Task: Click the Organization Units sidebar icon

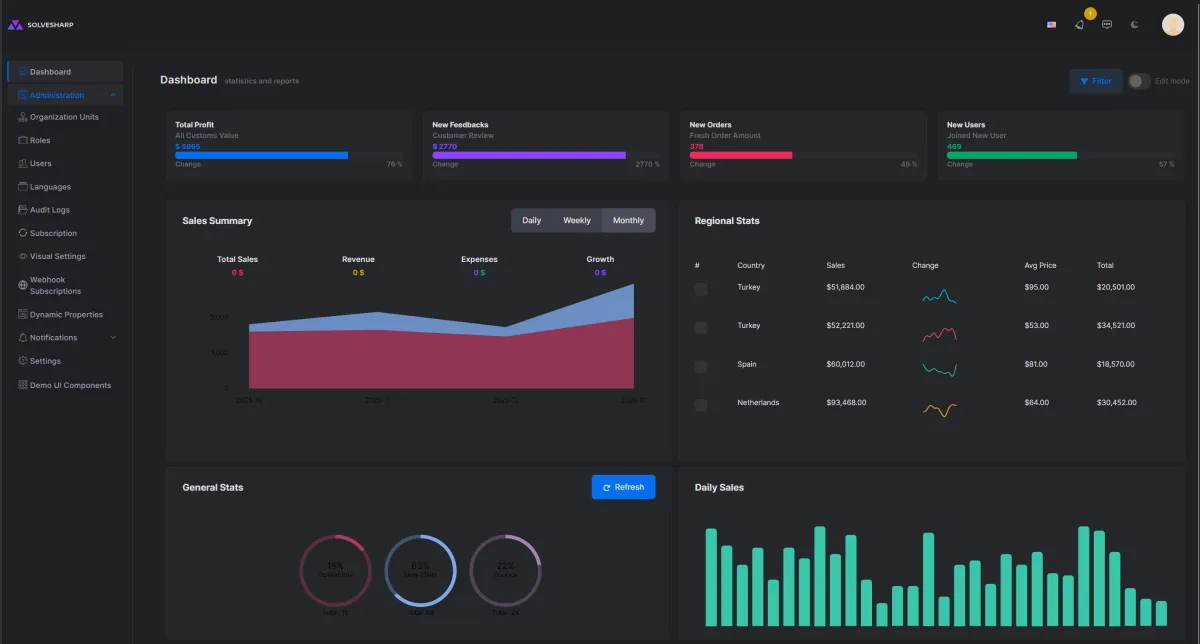Action: pyautogui.click(x=22, y=117)
